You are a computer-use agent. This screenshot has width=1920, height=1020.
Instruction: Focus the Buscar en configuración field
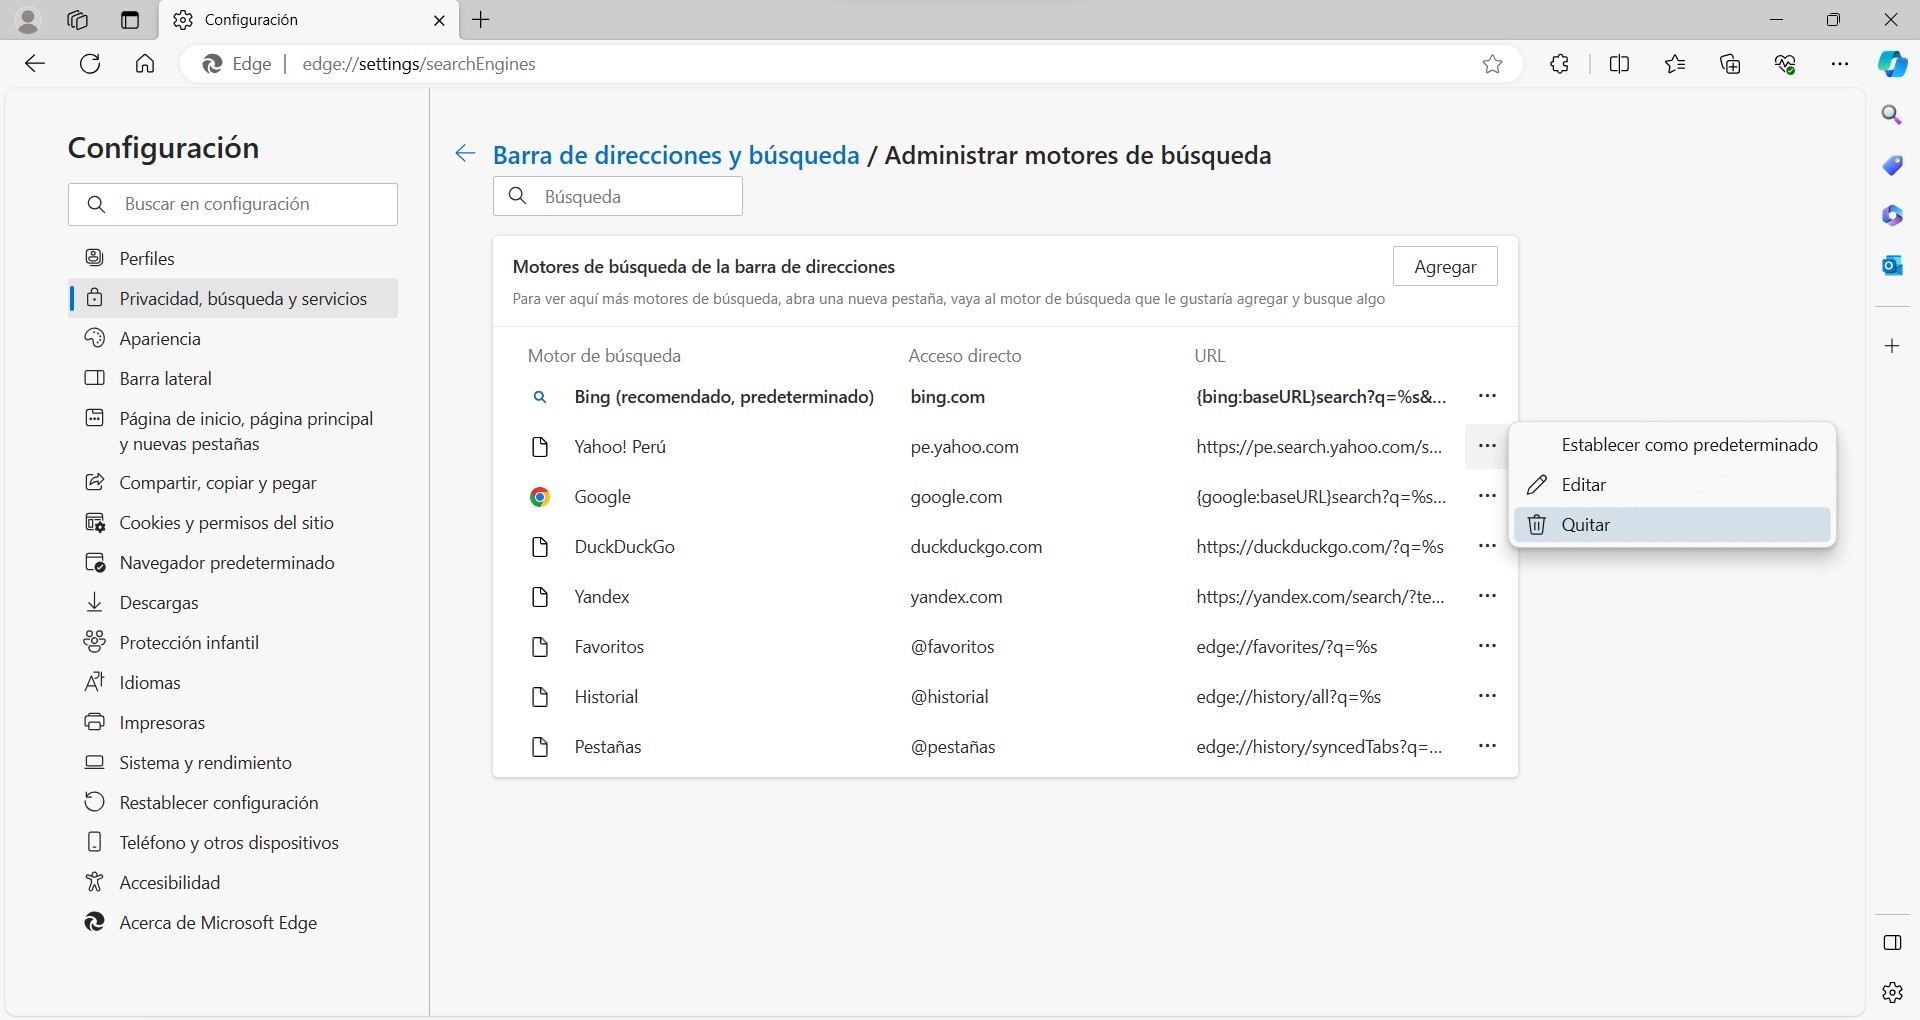[233, 204]
